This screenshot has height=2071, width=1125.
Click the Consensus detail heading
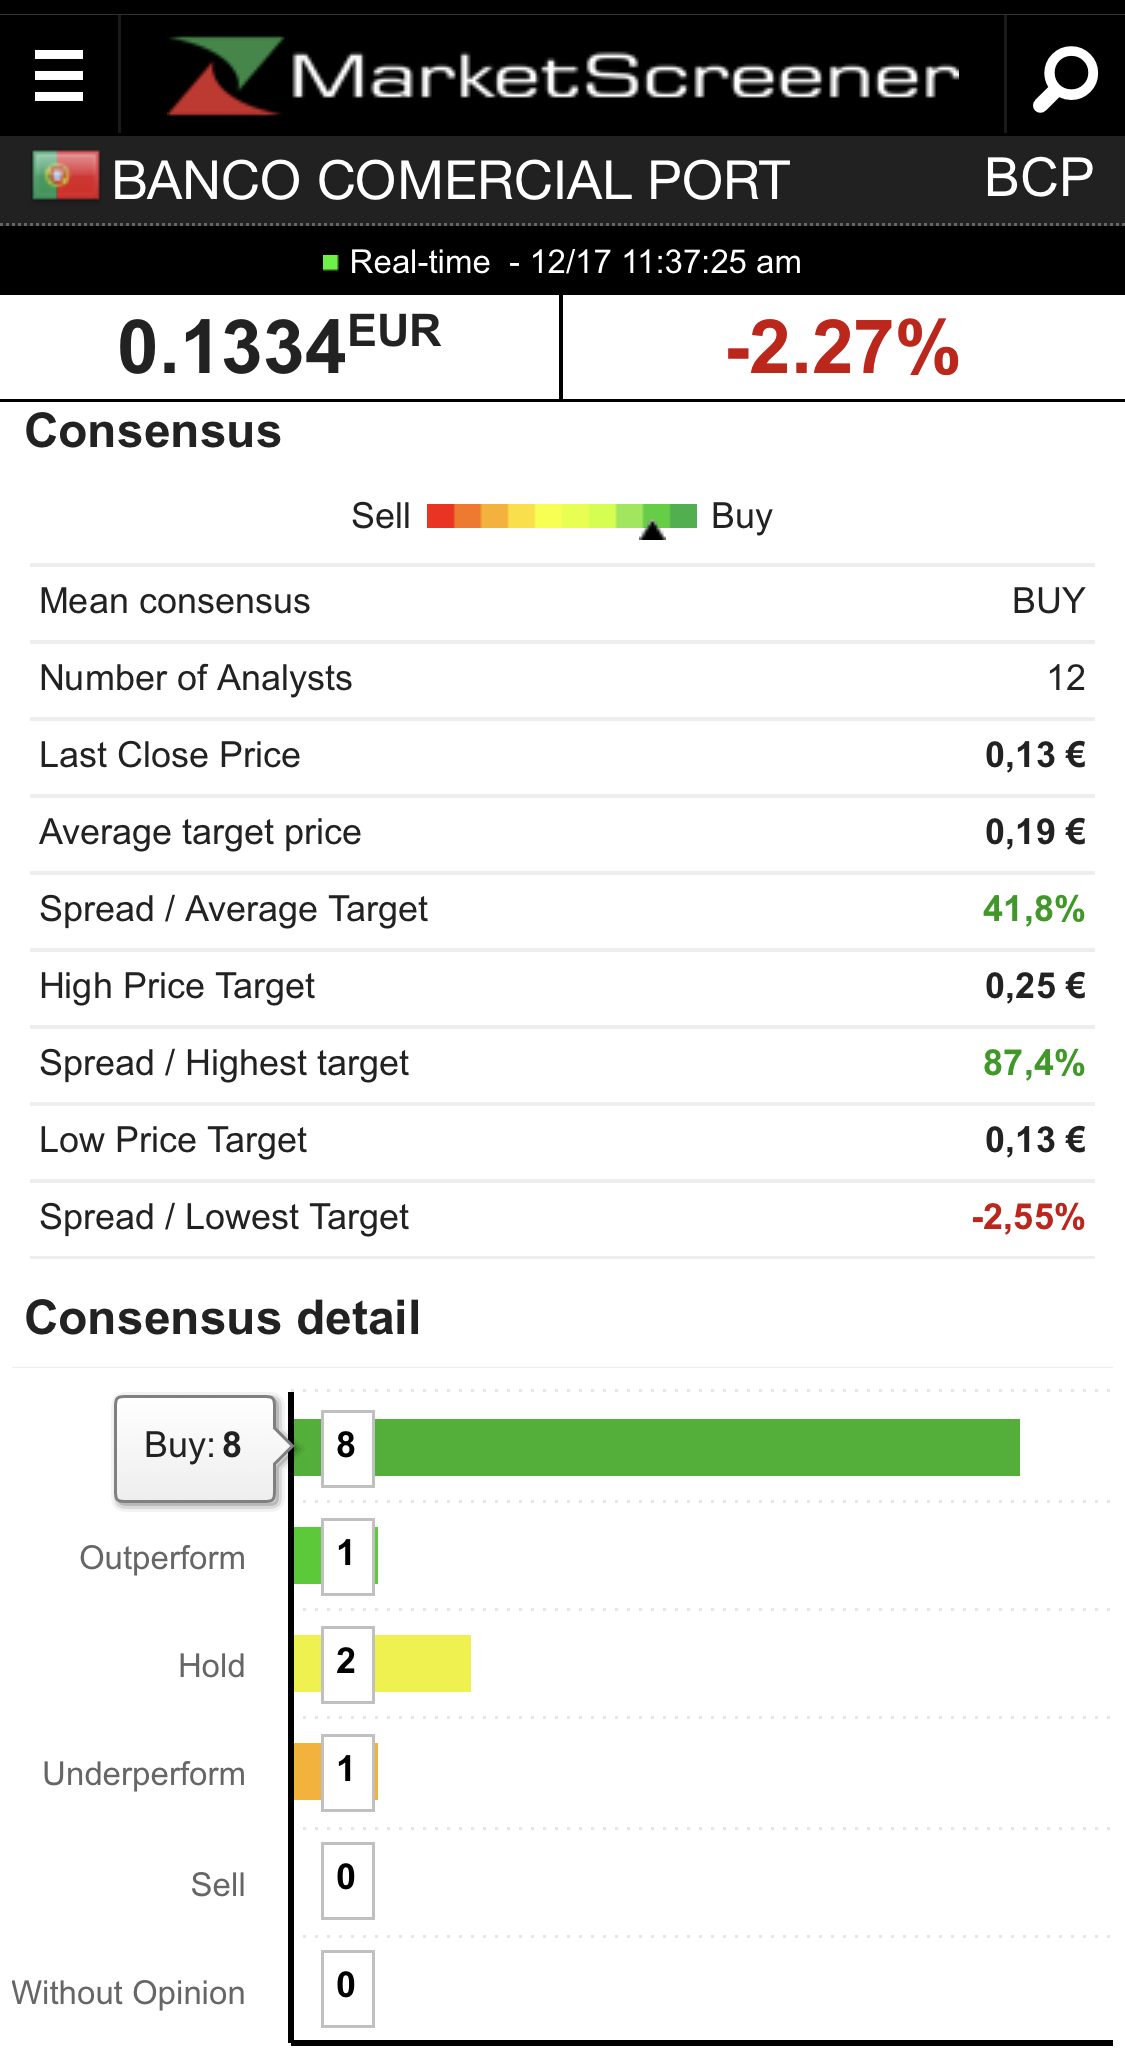click(223, 1318)
